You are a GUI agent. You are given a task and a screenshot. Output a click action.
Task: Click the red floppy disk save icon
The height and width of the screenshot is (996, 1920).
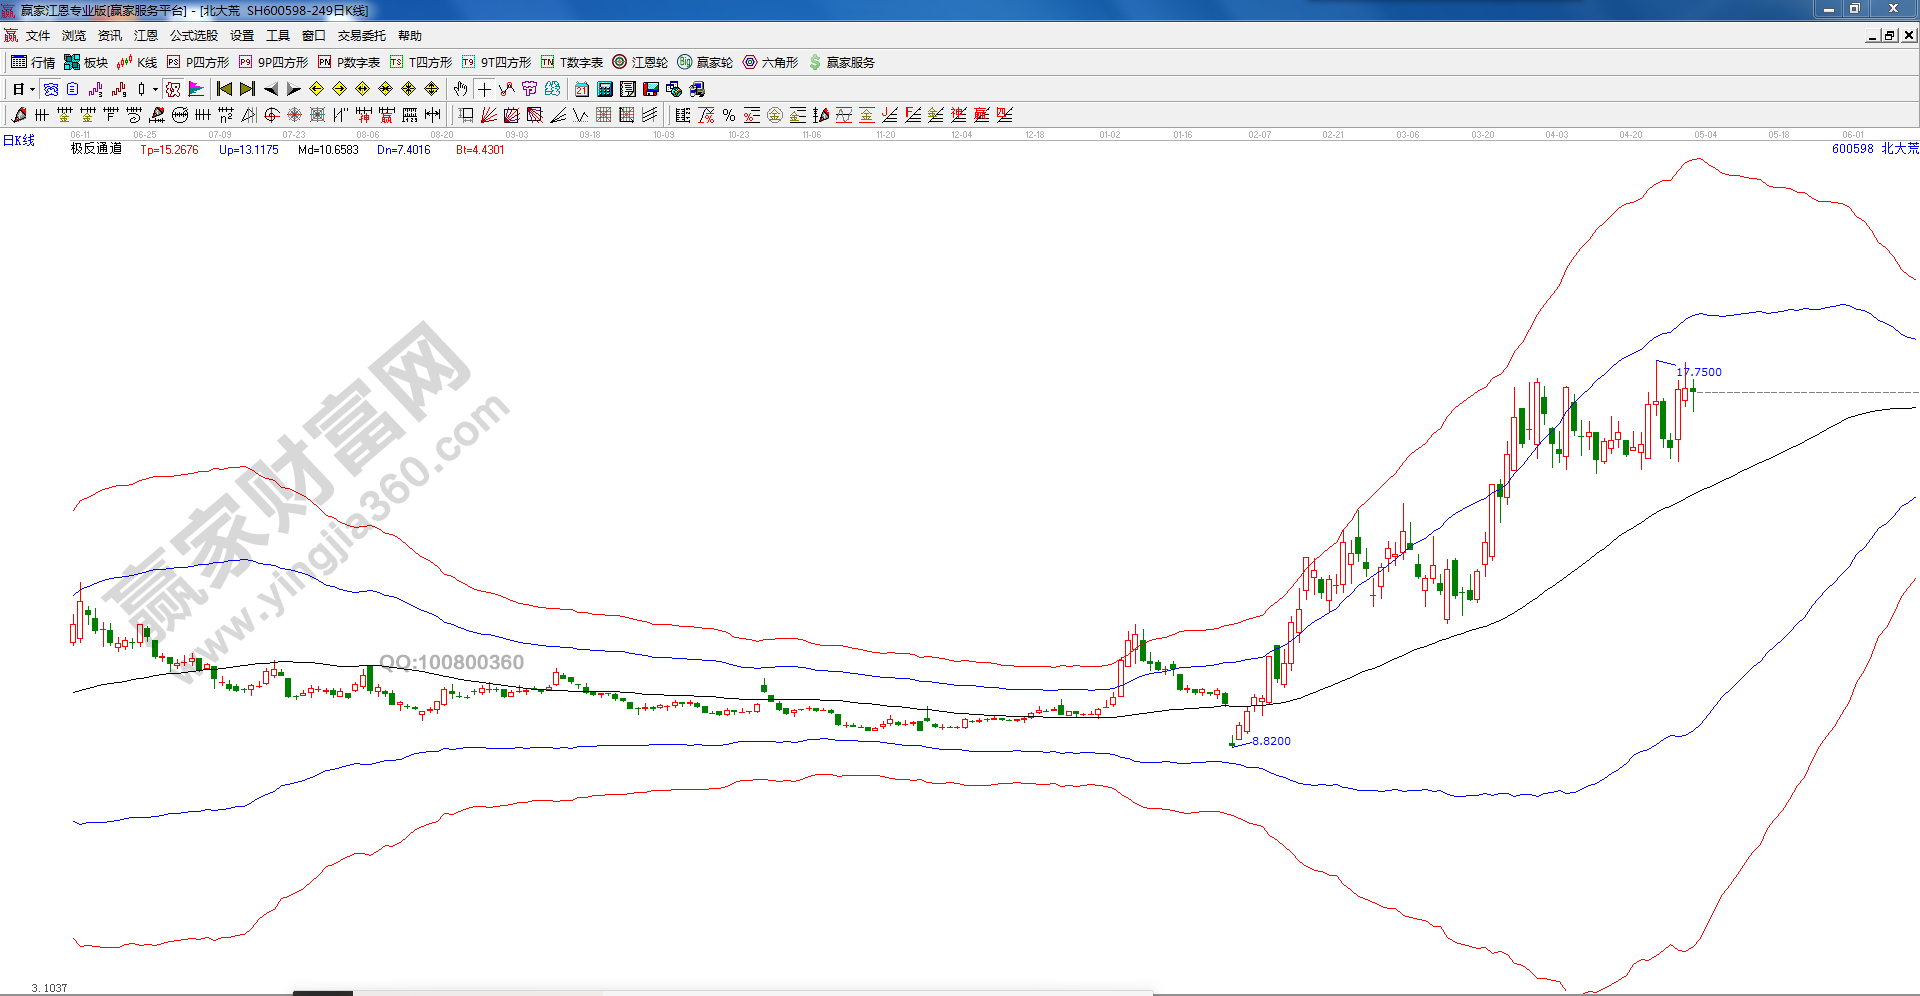tap(651, 89)
